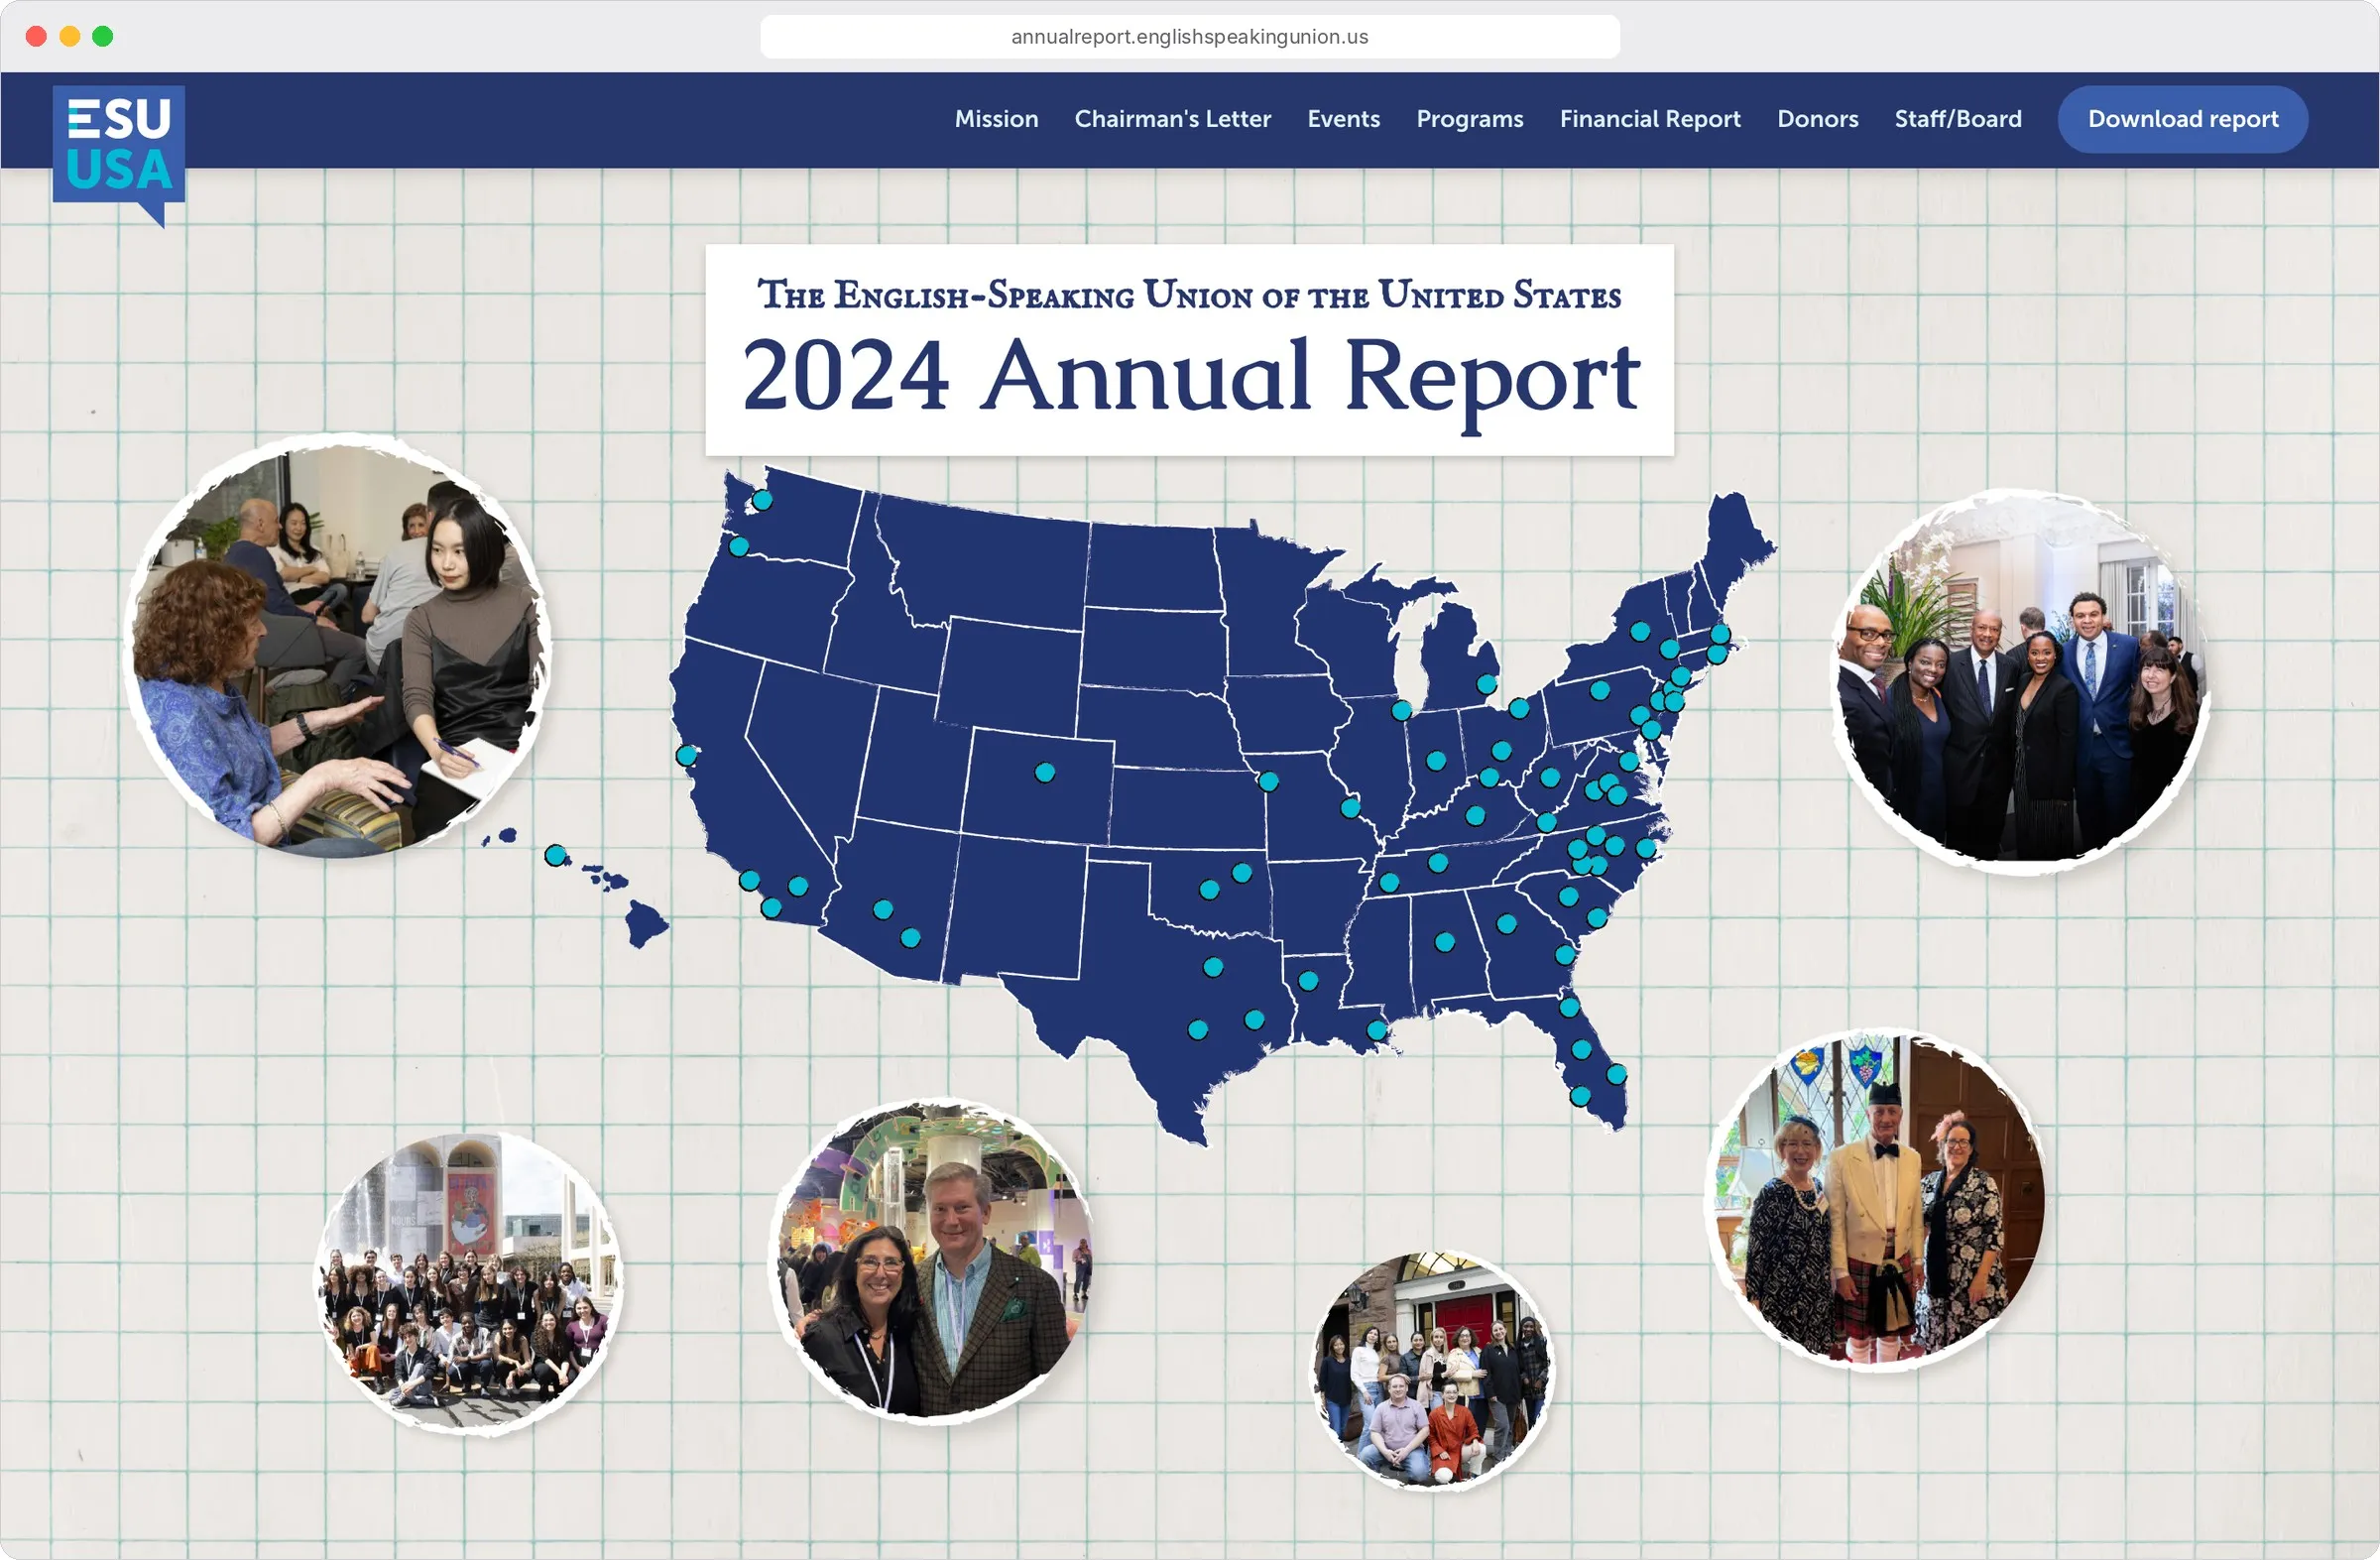
Task: Click the northern Washington state map dot
Action: point(762,499)
